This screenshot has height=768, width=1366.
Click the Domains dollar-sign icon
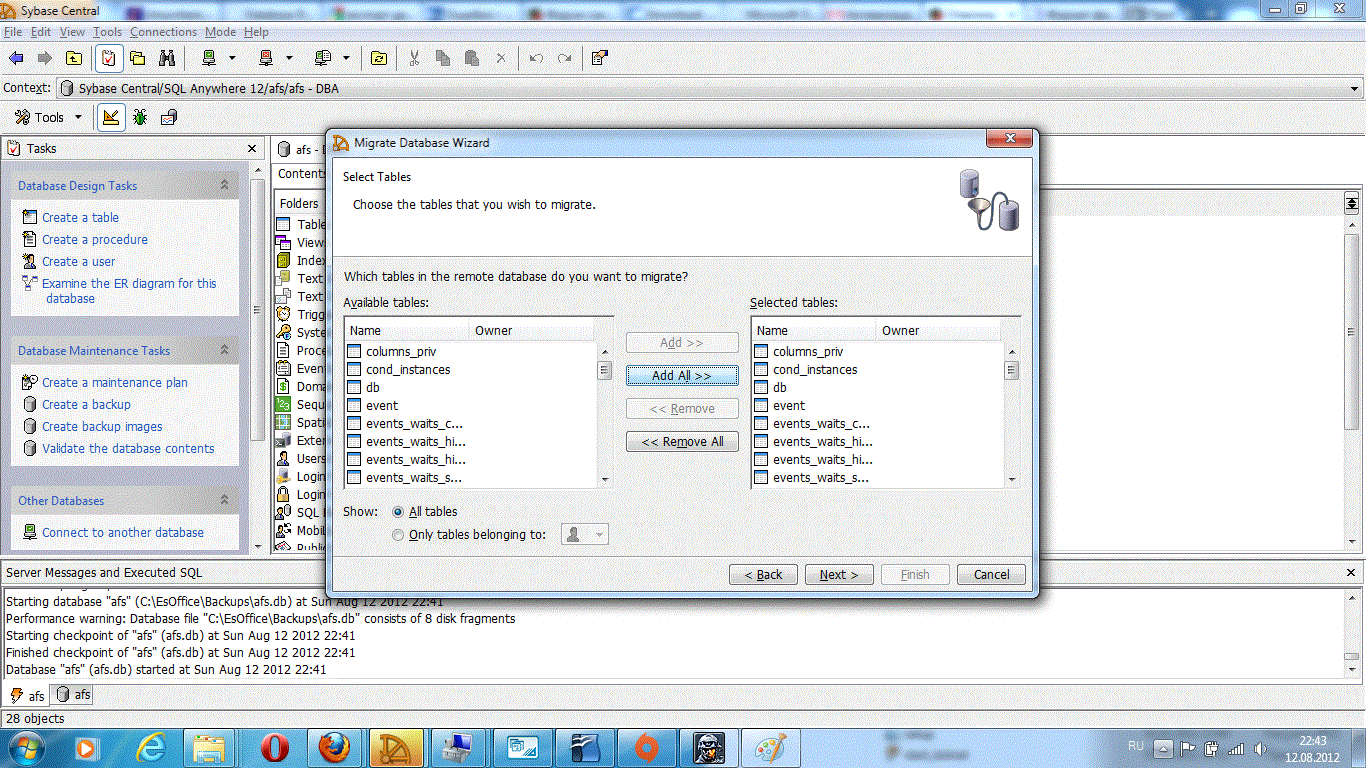point(283,386)
